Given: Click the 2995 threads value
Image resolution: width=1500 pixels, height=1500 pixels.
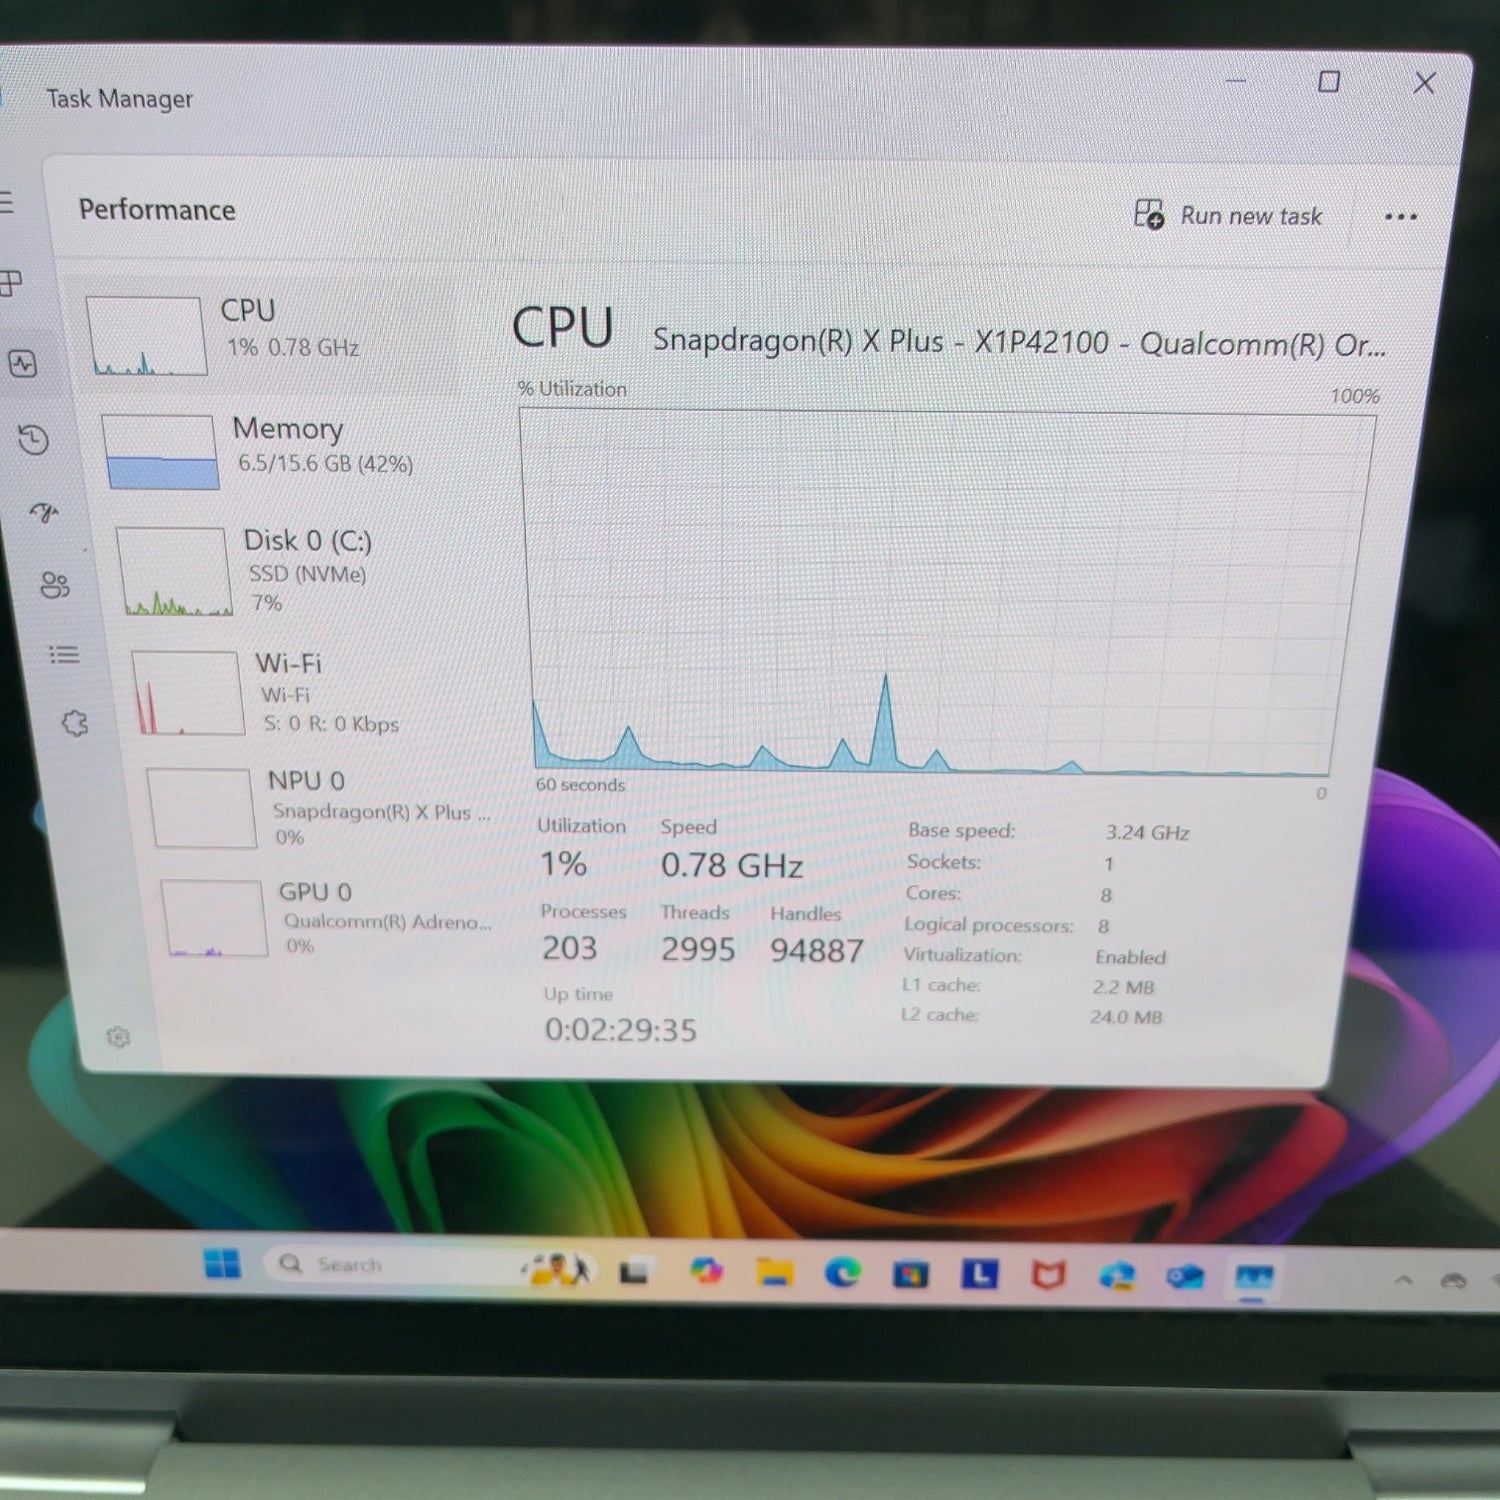Looking at the screenshot, I should (698, 949).
